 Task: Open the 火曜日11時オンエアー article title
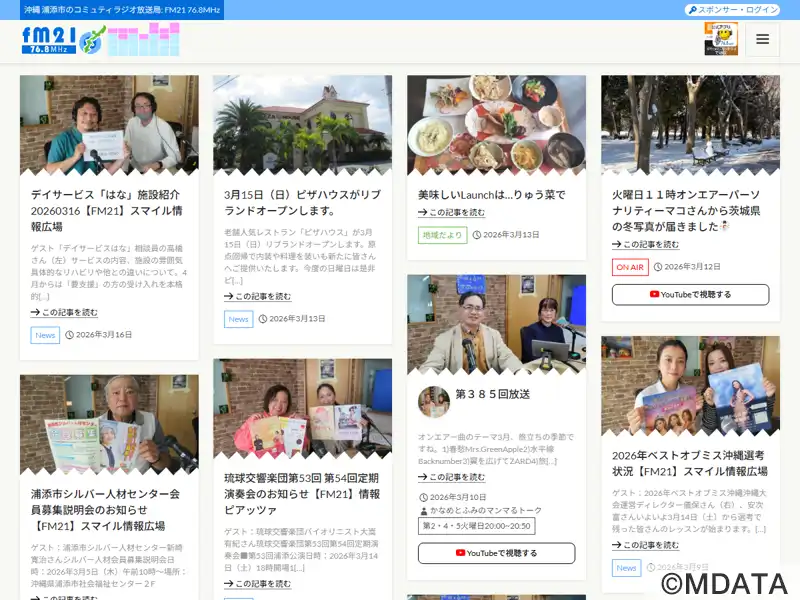686,210
